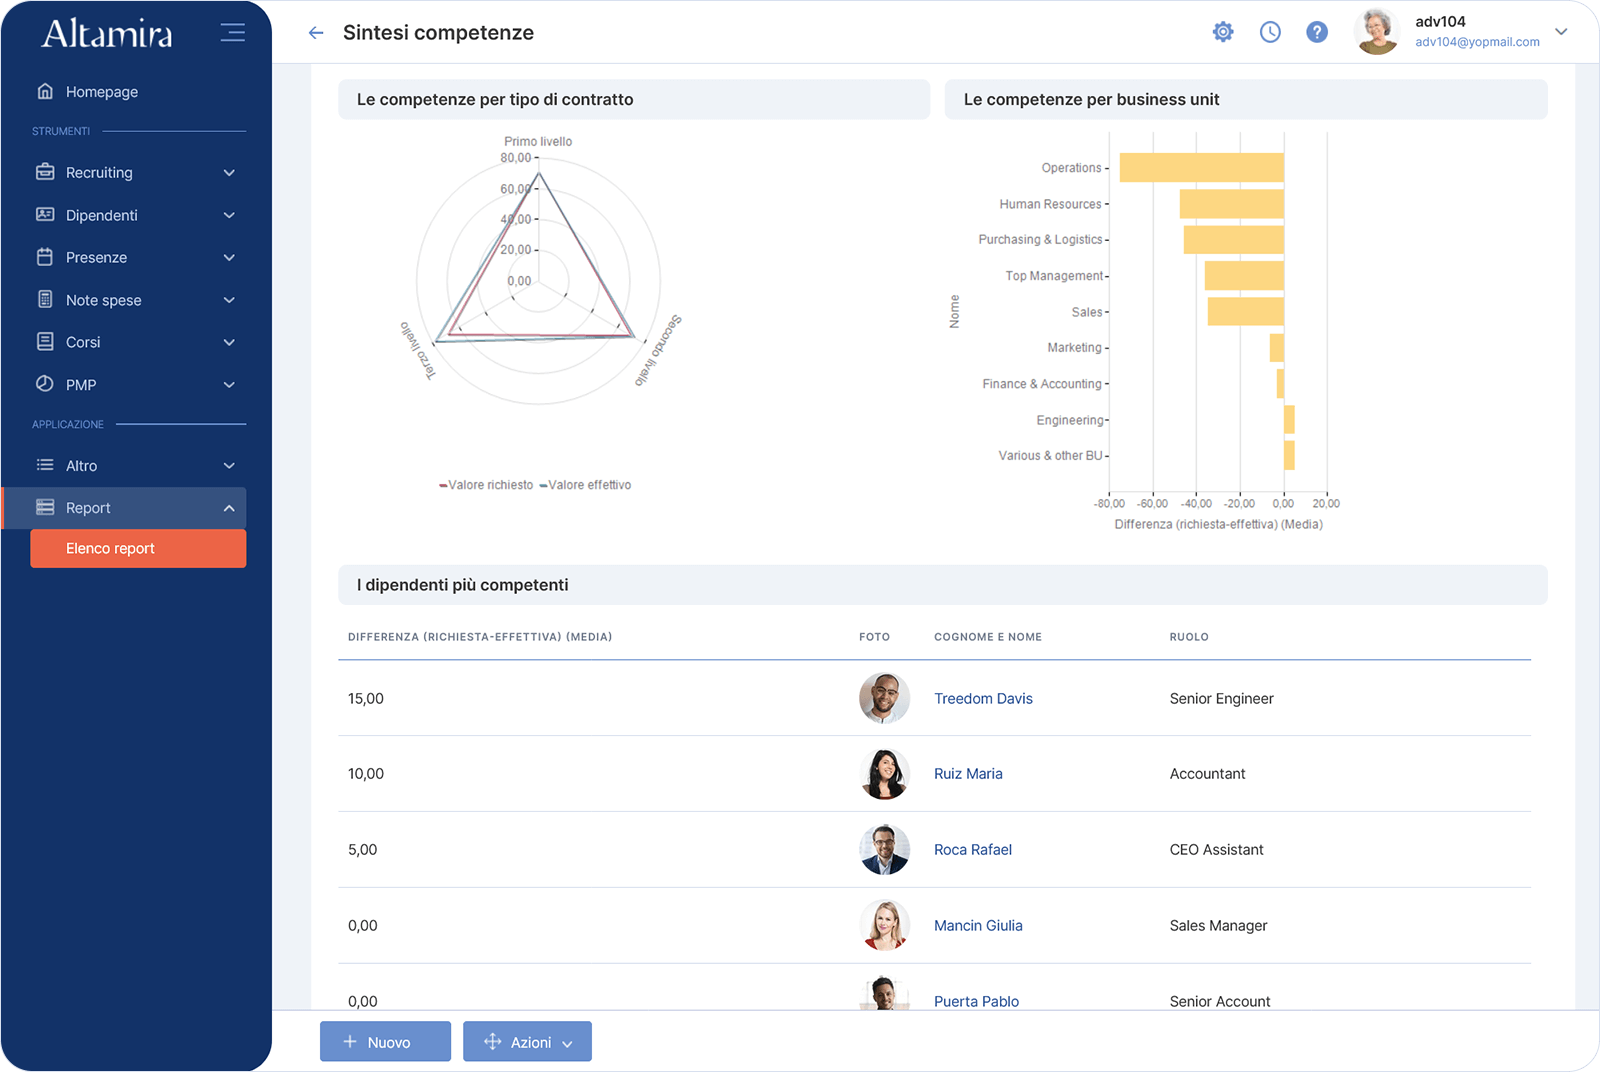Expand the Note spese section chevron
1600x1072 pixels.
coord(229,300)
